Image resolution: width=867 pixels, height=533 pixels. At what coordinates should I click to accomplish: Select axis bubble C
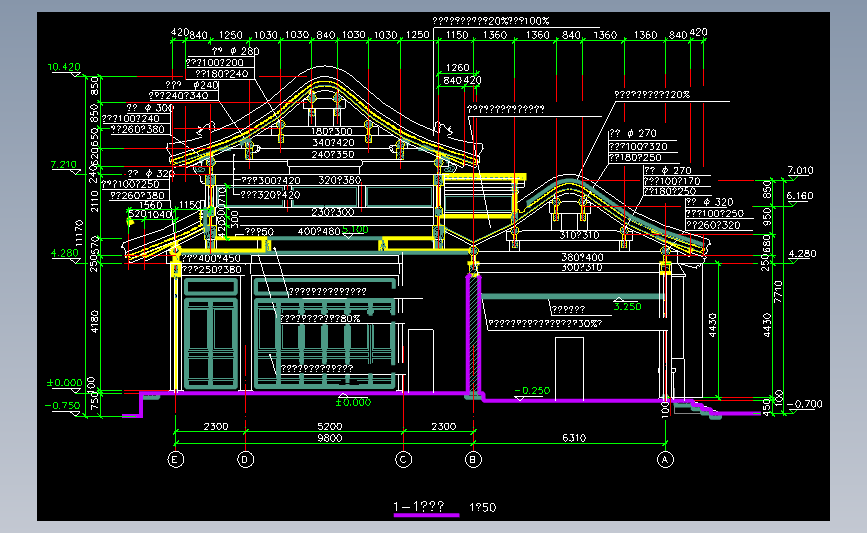404,459
